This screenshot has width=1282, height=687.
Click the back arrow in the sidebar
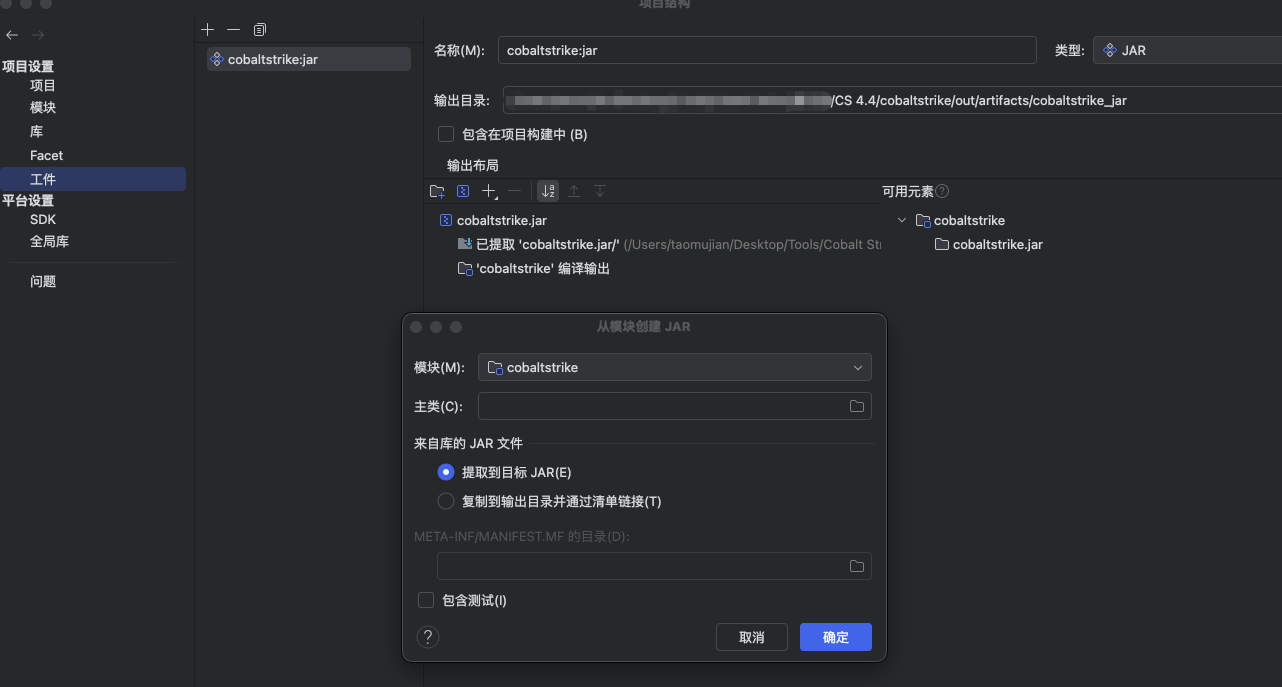point(12,35)
